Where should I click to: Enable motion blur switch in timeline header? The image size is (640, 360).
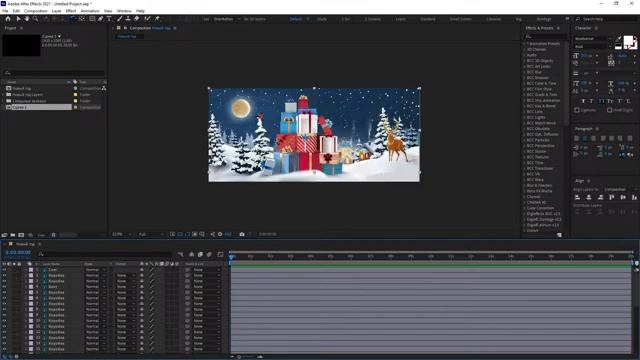(209, 254)
